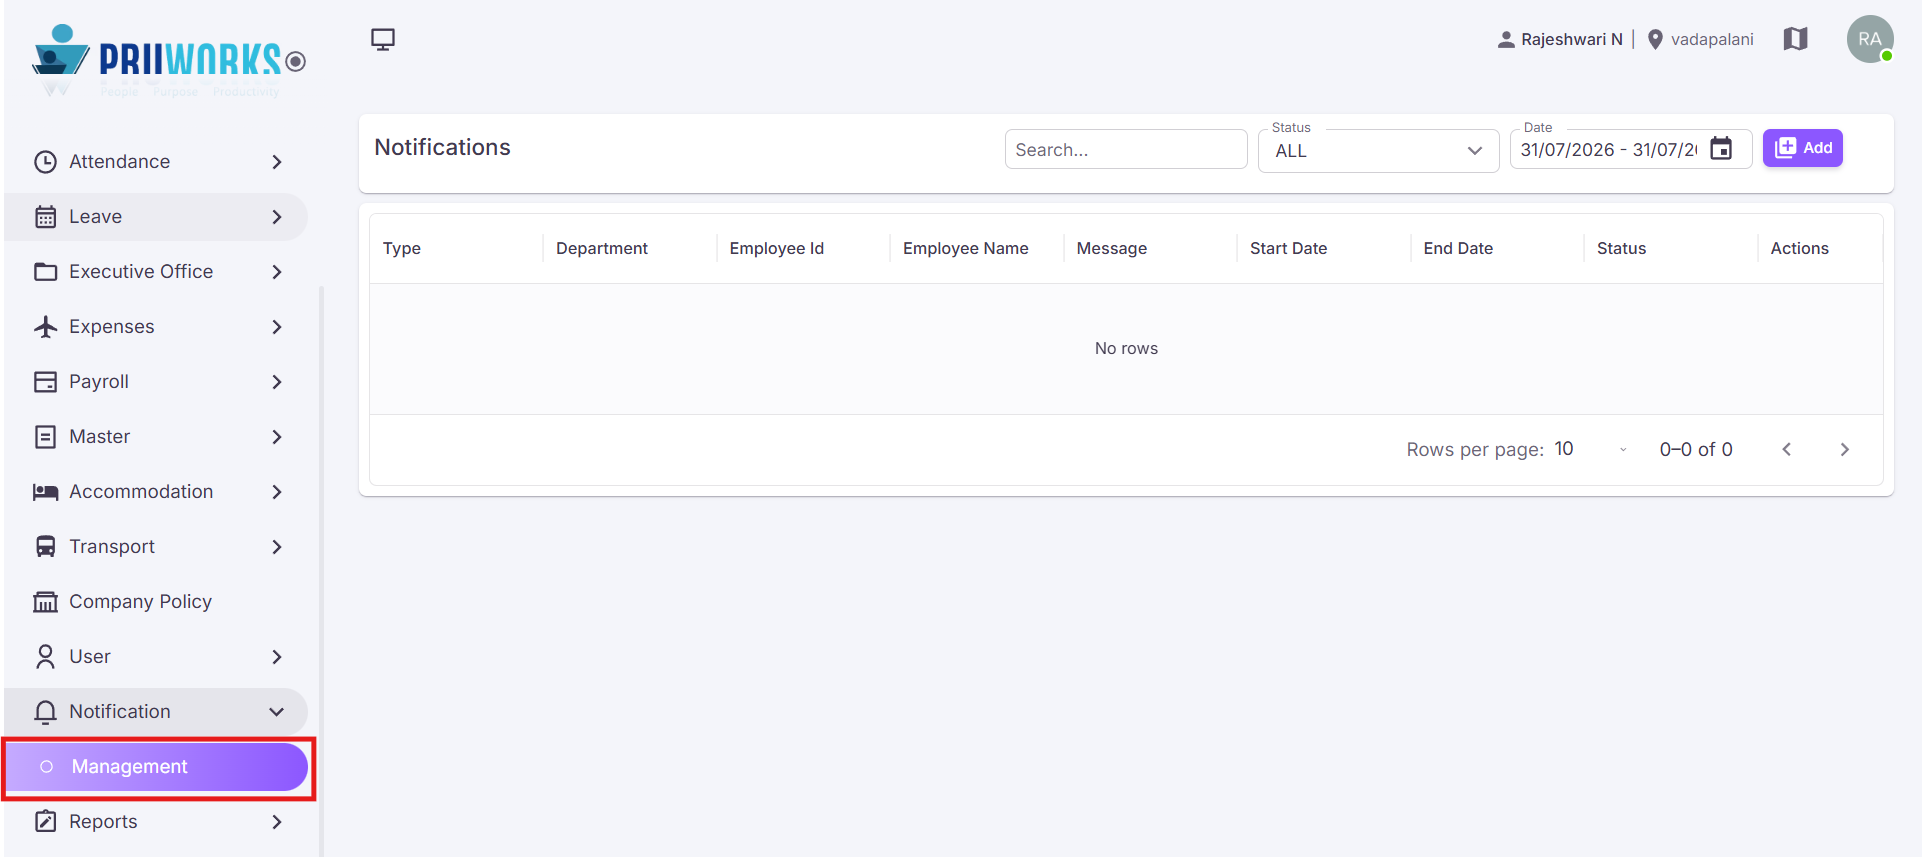Click the Attendance clock icon
The height and width of the screenshot is (857, 1922).
click(x=45, y=162)
